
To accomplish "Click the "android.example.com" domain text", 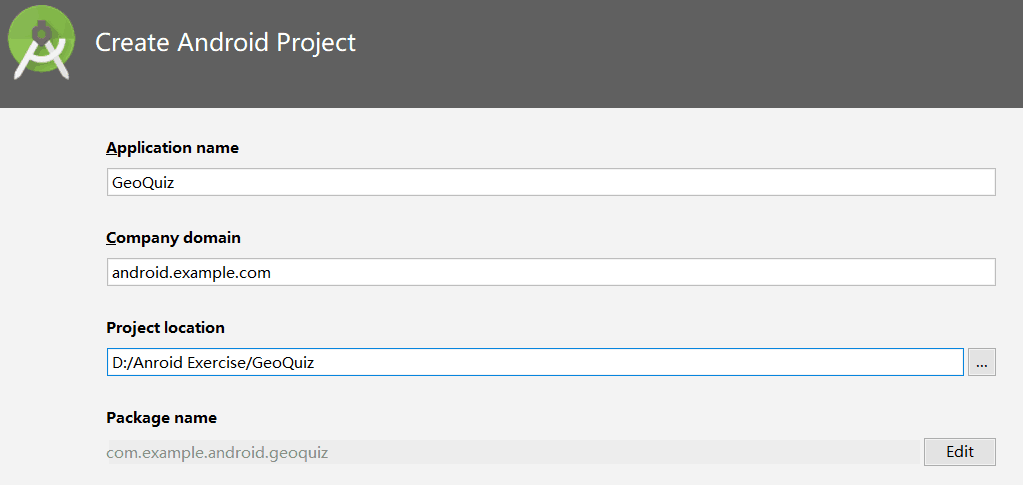I will tap(191, 273).
